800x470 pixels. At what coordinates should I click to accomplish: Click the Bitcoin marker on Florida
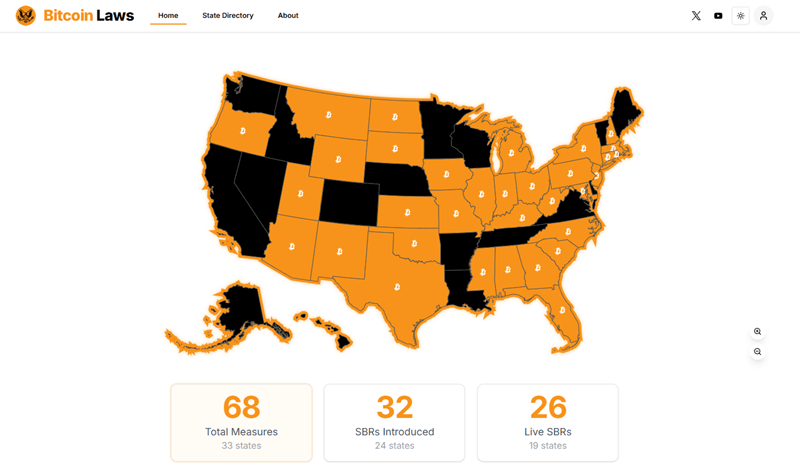pyautogui.click(x=562, y=310)
